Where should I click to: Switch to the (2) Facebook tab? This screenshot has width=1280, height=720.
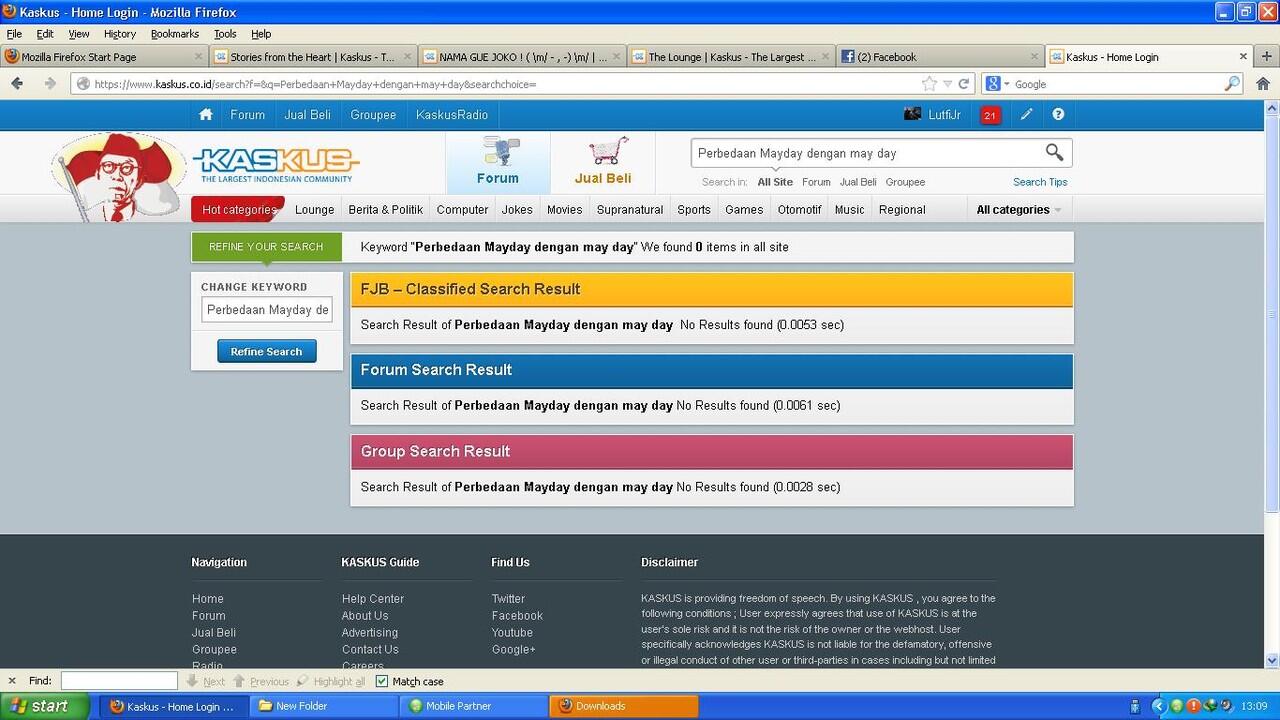click(940, 57)
